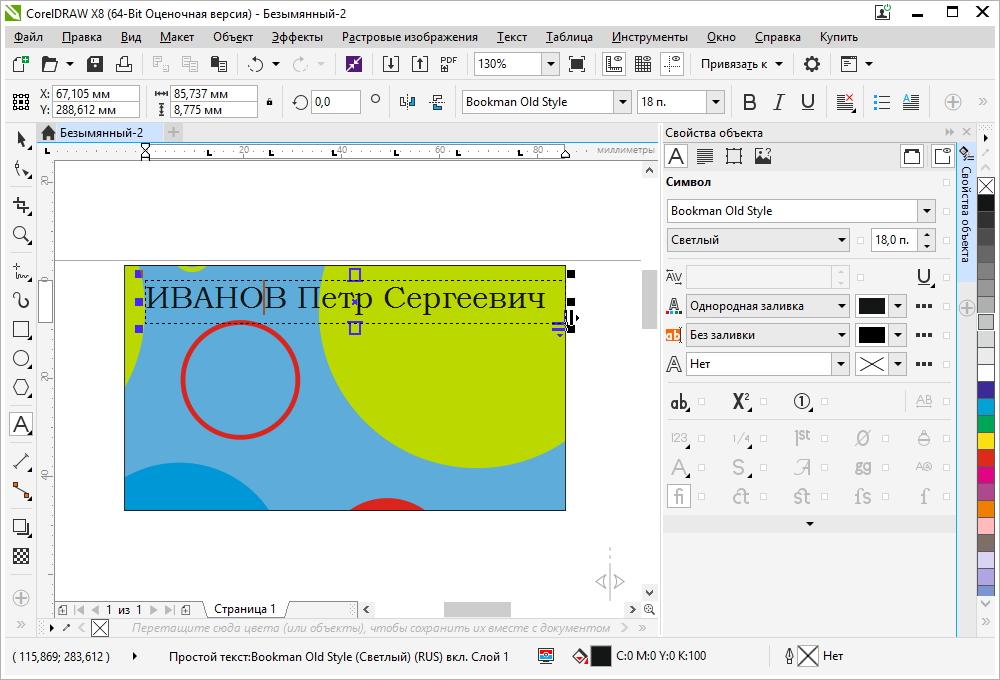
Task: Open the Файл menu
Action: pos(29,37)
